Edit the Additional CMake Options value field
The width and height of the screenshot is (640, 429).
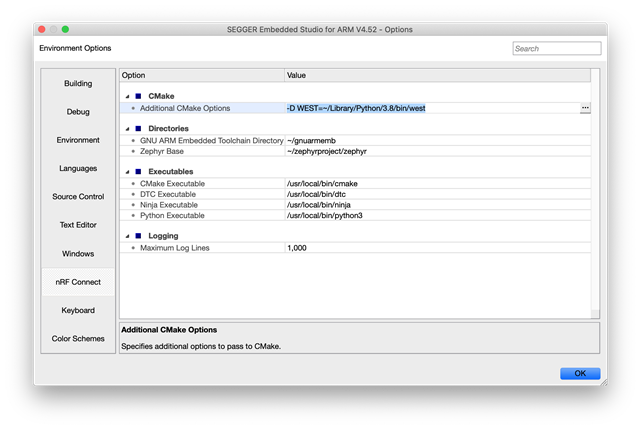click(x=432, y=108)
